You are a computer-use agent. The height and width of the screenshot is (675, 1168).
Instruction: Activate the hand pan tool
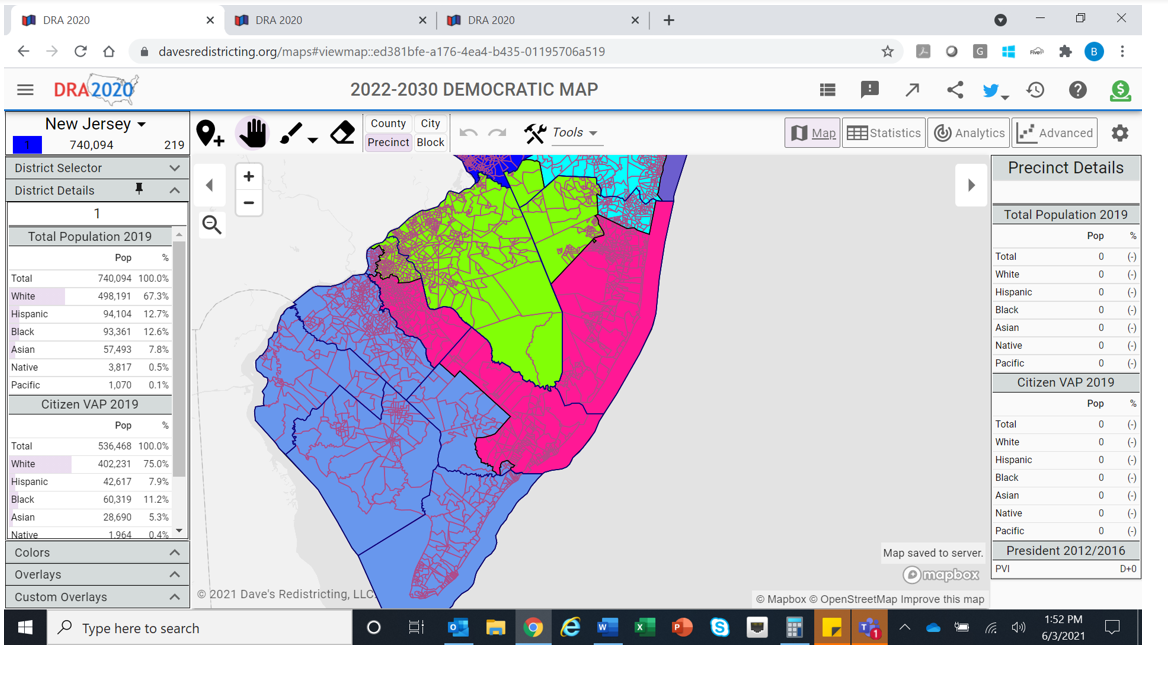click(252, 133)
